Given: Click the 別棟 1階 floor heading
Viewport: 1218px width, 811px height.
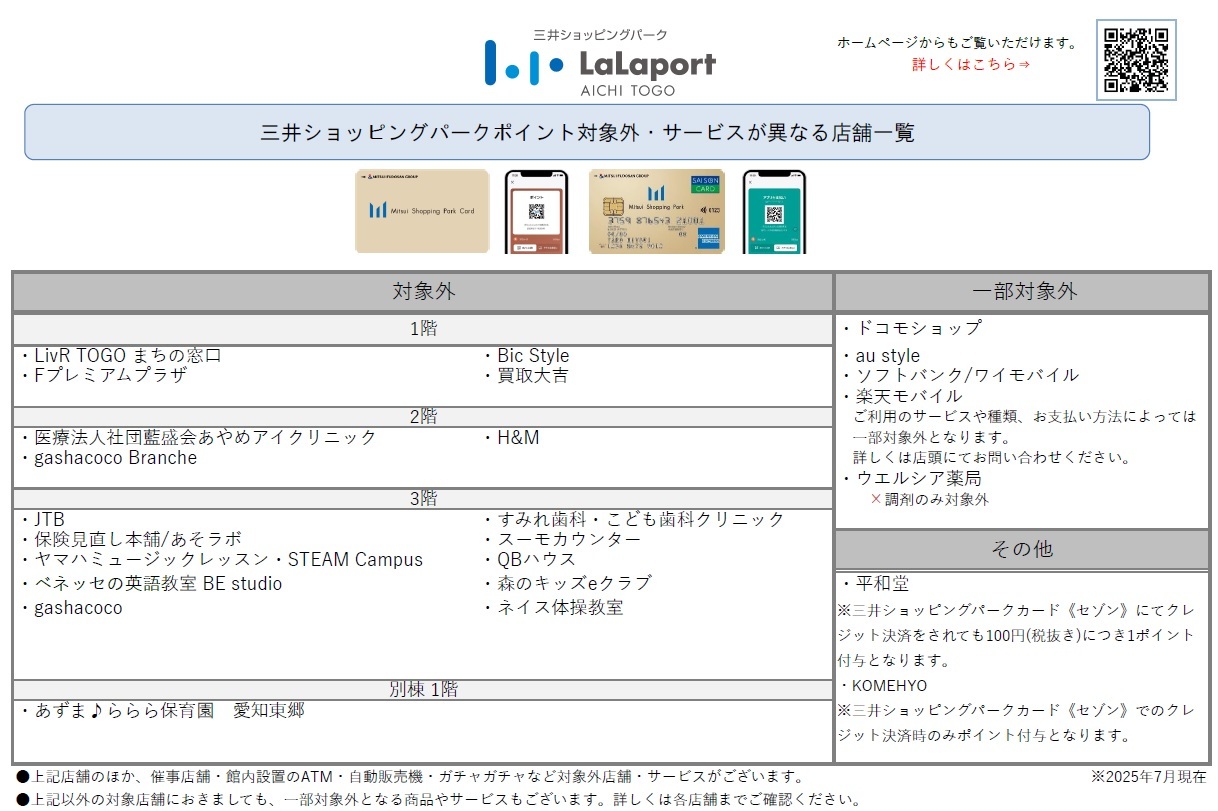Looking at the screenshot, I should click(423, 689).
